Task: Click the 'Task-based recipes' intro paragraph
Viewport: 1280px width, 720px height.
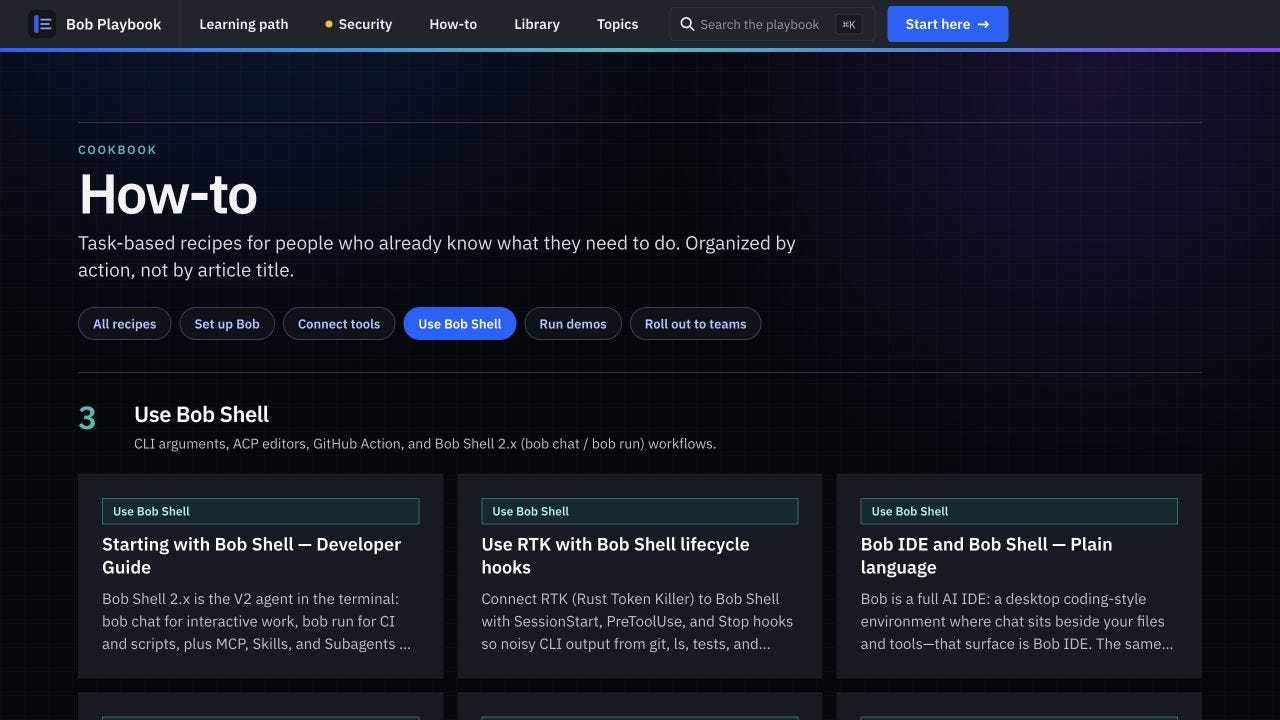Action: point(437,256)
